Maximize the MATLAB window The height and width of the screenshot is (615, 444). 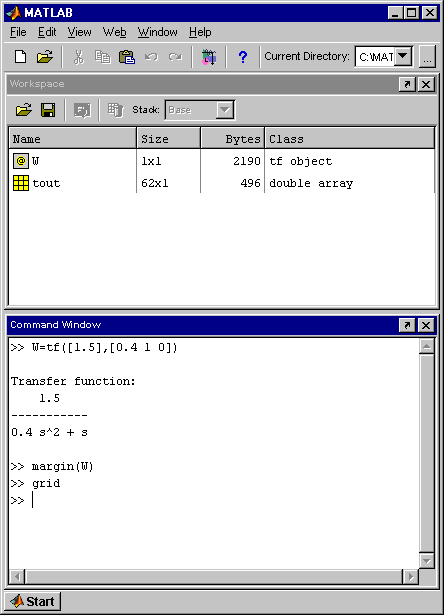point(412,13)
